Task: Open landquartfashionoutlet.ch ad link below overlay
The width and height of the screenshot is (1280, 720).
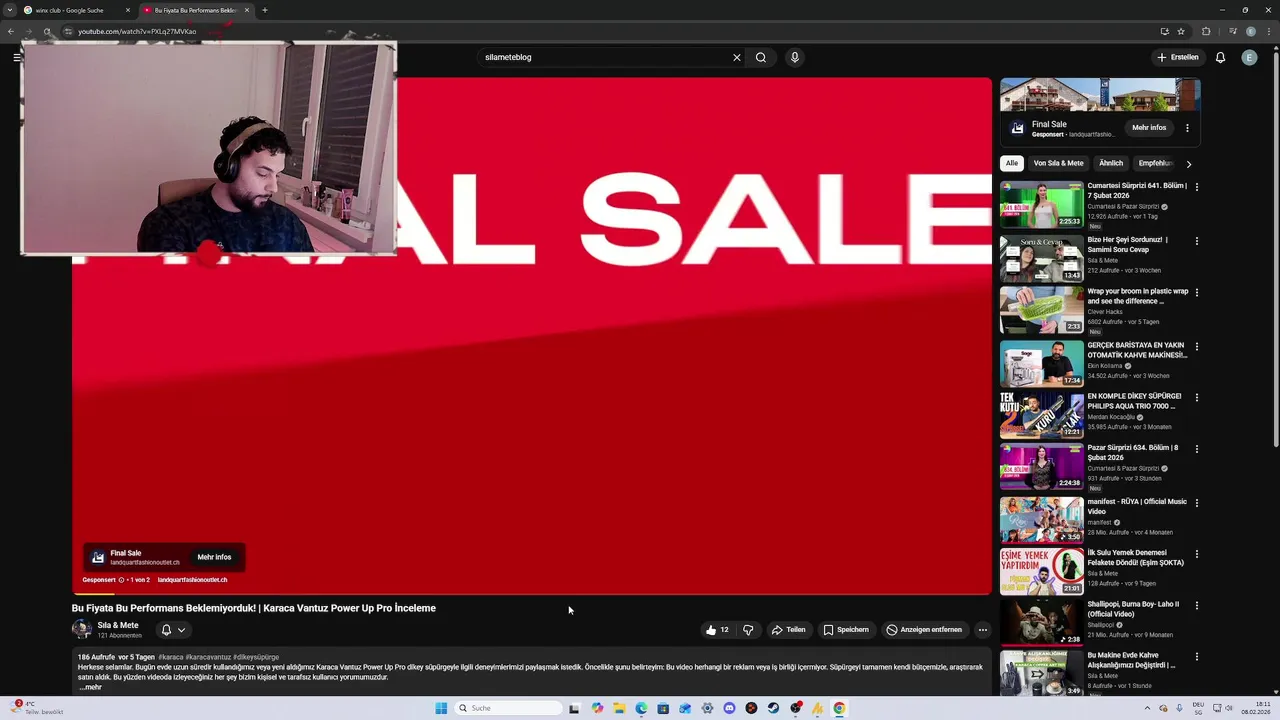Action: coord(192,580)
